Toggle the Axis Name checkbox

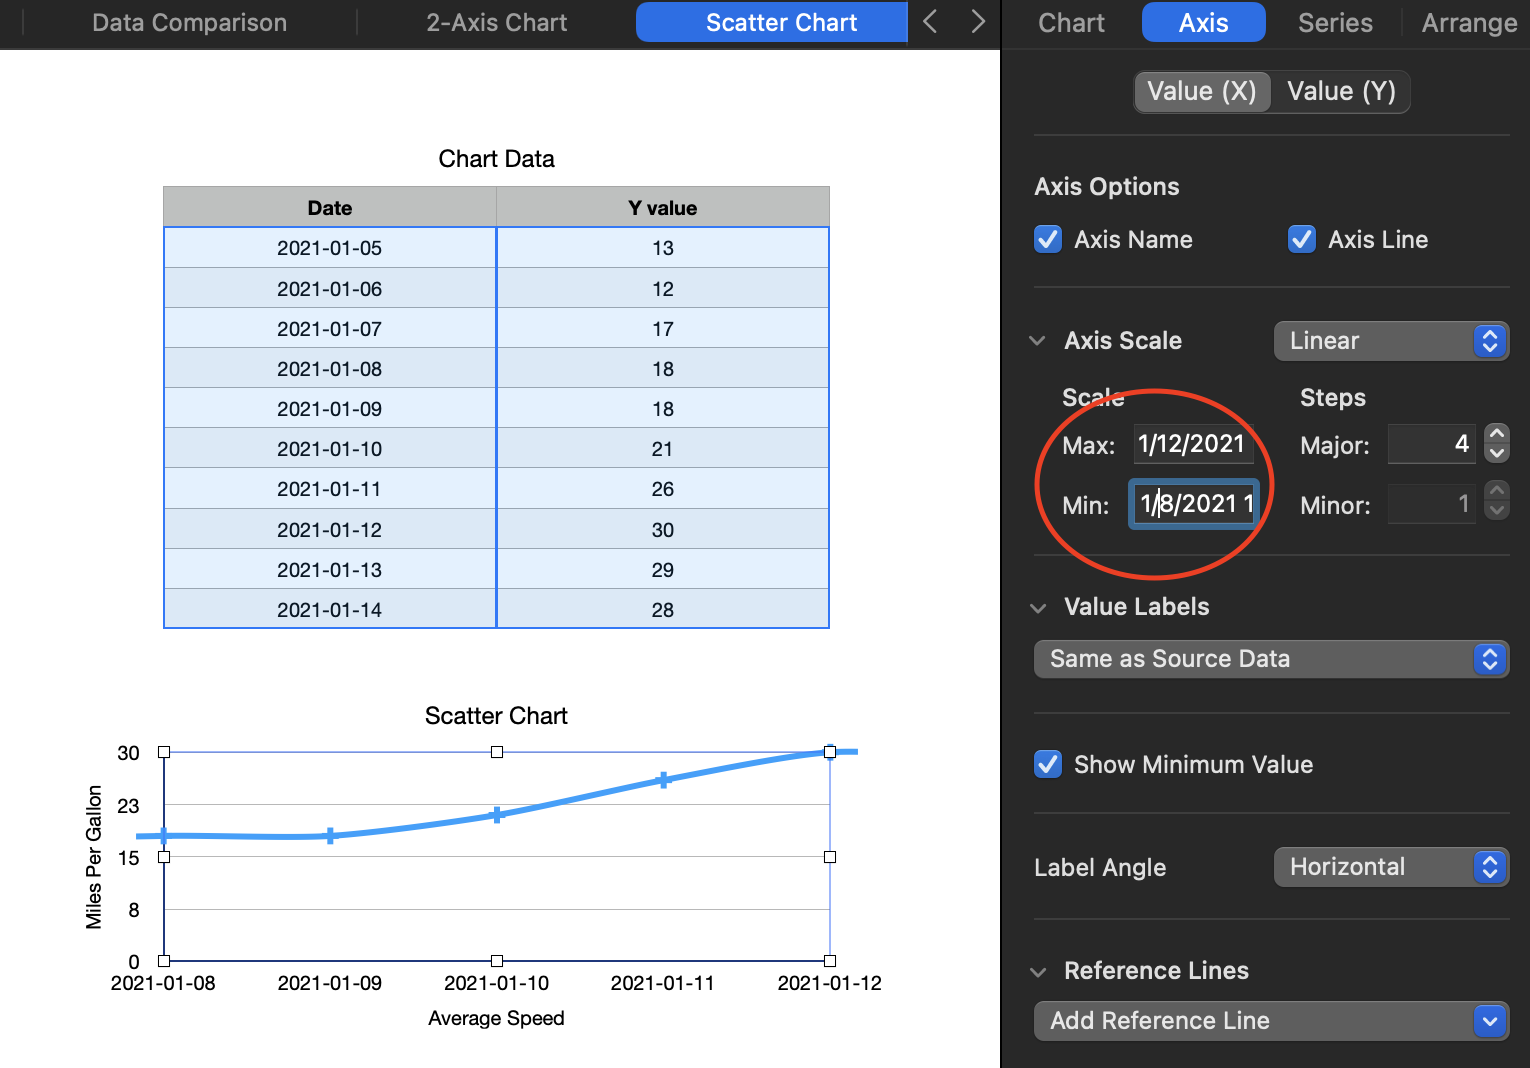pos(1048,240)
